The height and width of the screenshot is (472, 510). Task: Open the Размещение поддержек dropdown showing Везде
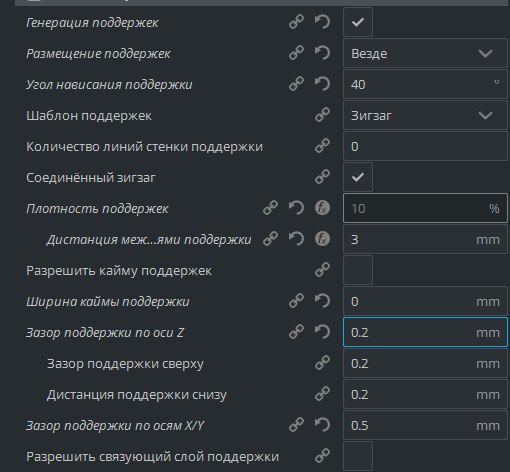click(425, 53)
